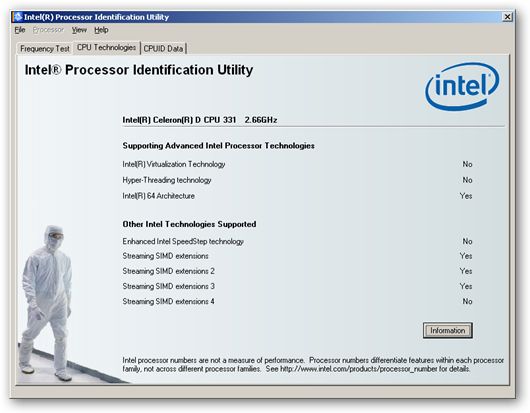This screenshot has width=530, height=413.
Task: Click the cleanroom technician image
Action: [x=46, y=303]
